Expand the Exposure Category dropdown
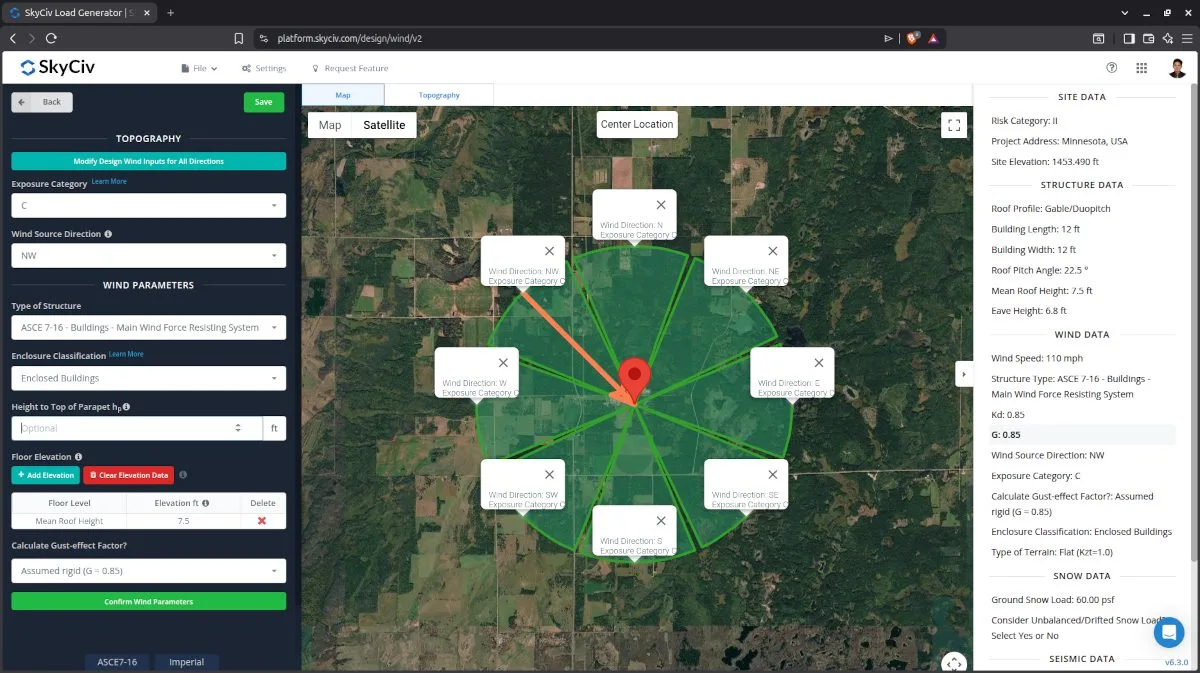 [148, 205]
